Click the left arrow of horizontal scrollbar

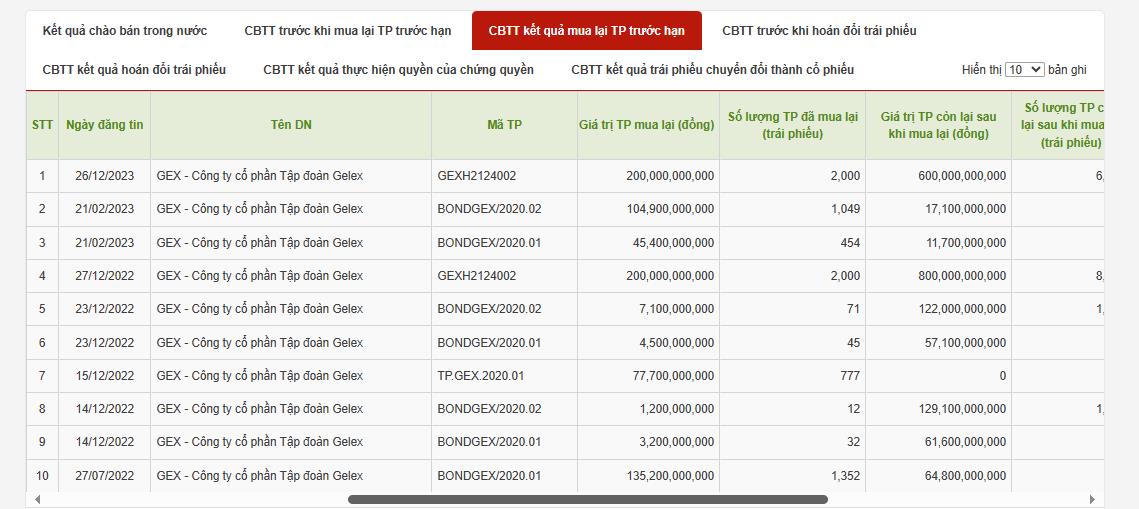(38, 499)
